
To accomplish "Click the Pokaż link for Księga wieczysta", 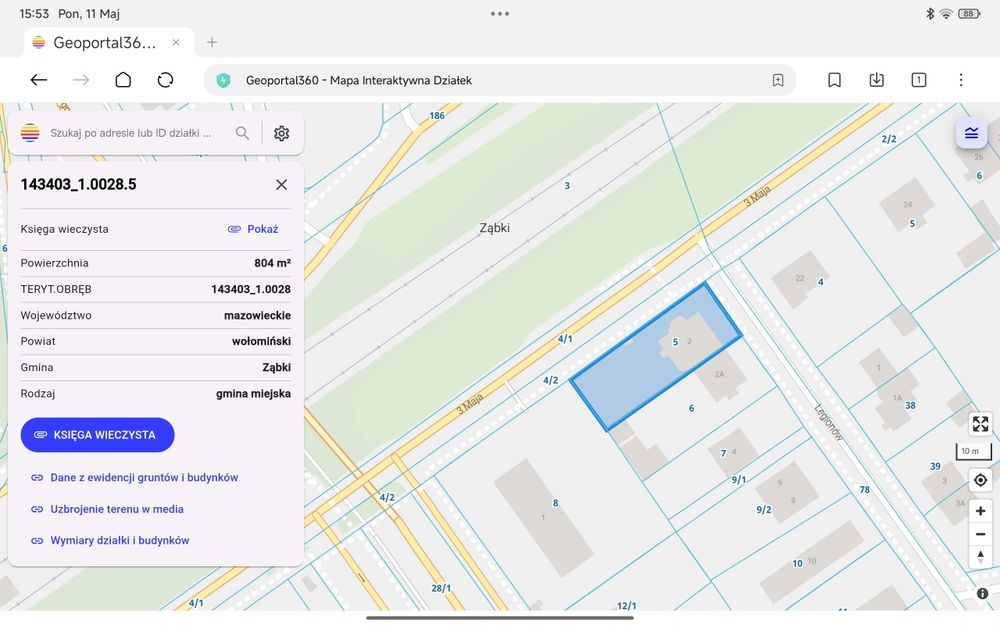I will point(253,229).
